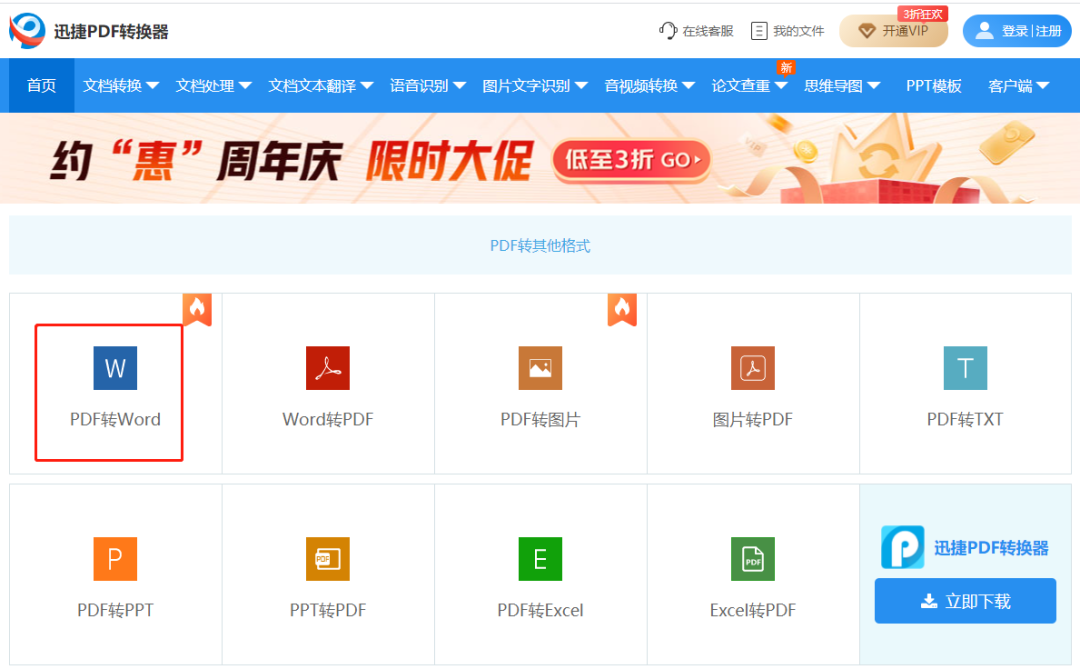Click the diamond icon on 开通VIP
This screenshot has width=1080, height=669.
(x=866, y=31)
